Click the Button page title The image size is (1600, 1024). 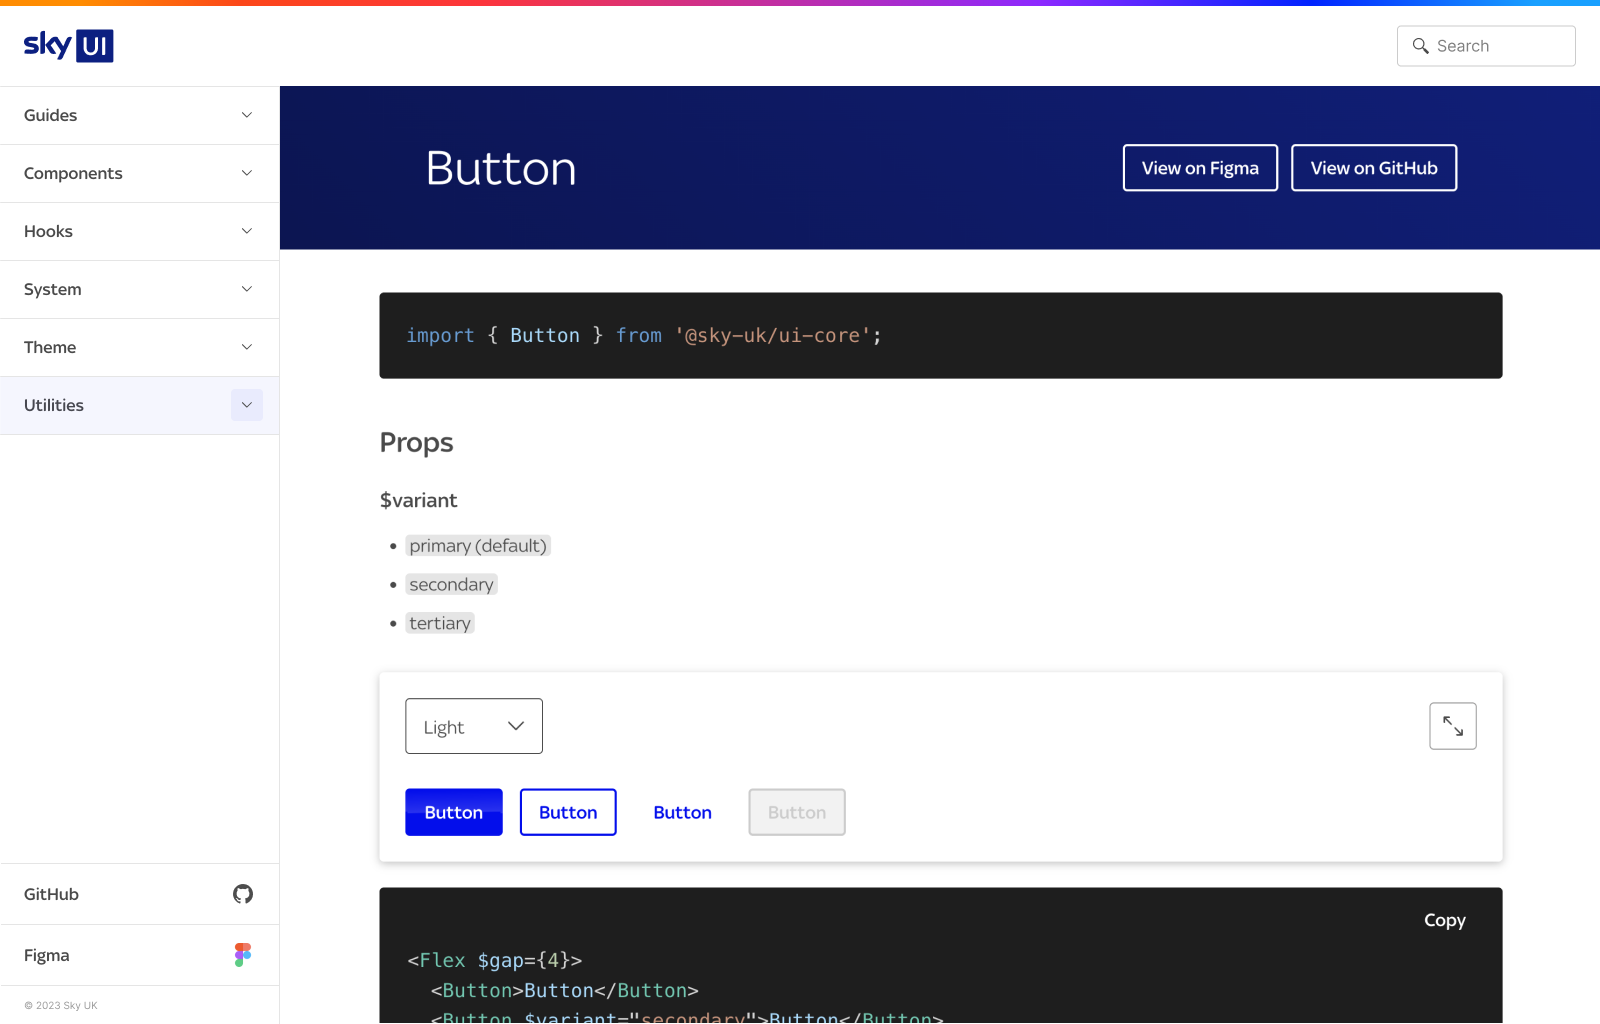tap(501, 168)
